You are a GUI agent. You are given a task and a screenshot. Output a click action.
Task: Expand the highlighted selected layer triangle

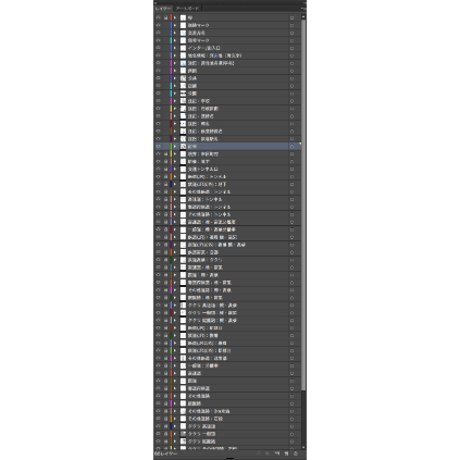click(175, 146)
